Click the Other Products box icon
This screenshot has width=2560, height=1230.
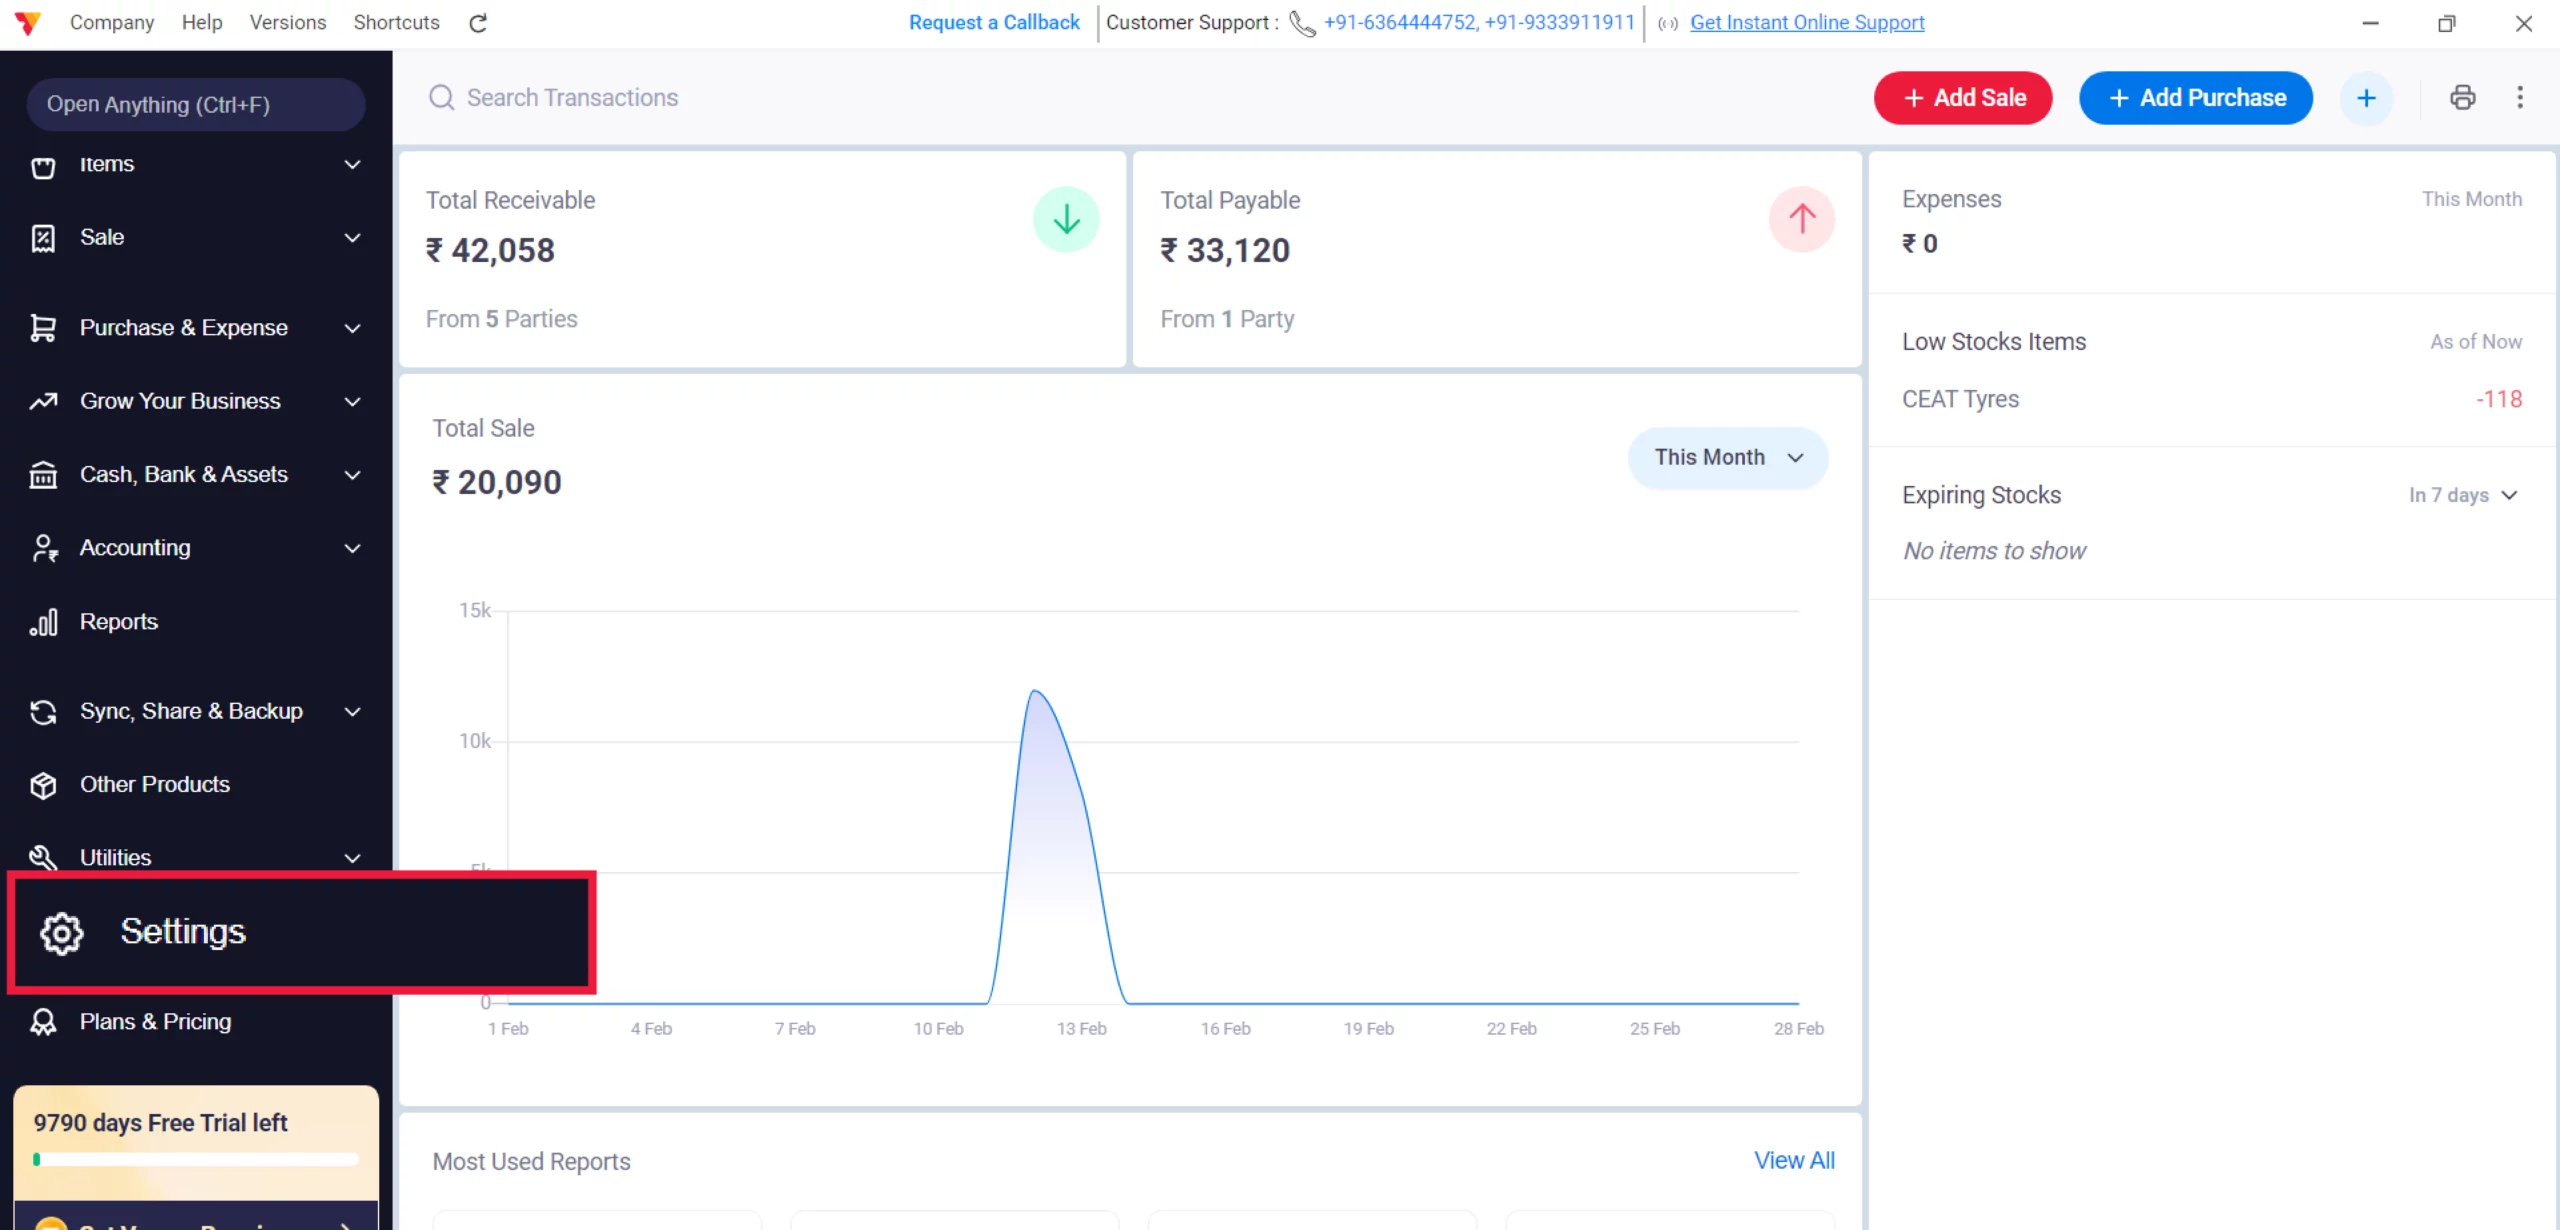click(43, 785)
